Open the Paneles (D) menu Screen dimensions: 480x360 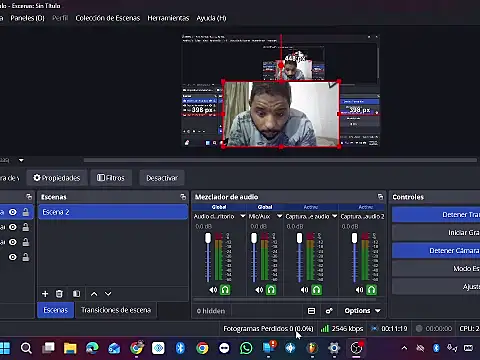27,18
